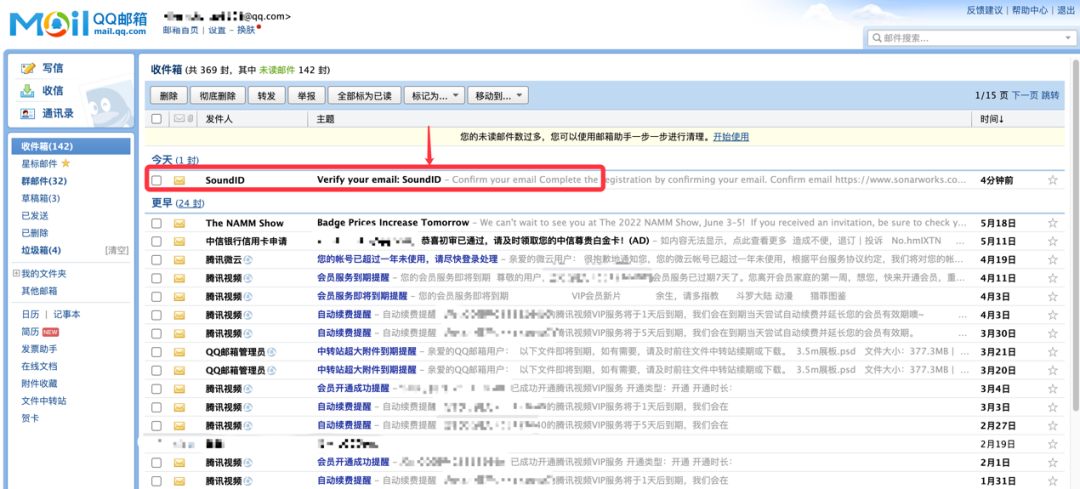Click the search magnifier icon in search box
Image resolution: width=1080 pixels, height=489 pixels.
point(876,38)
